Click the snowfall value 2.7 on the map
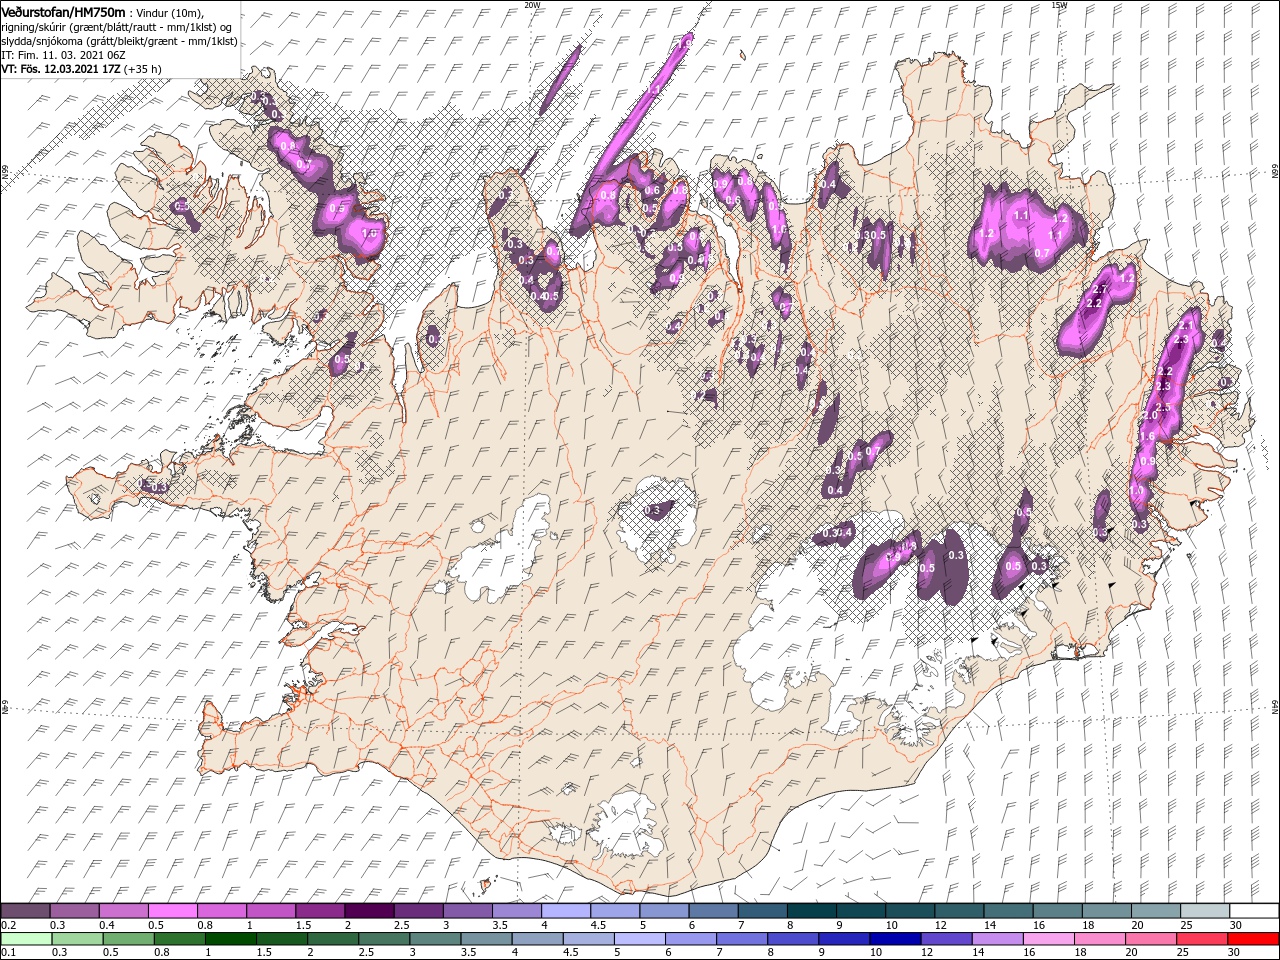The image size is (1280, 960). (1100, 289)
